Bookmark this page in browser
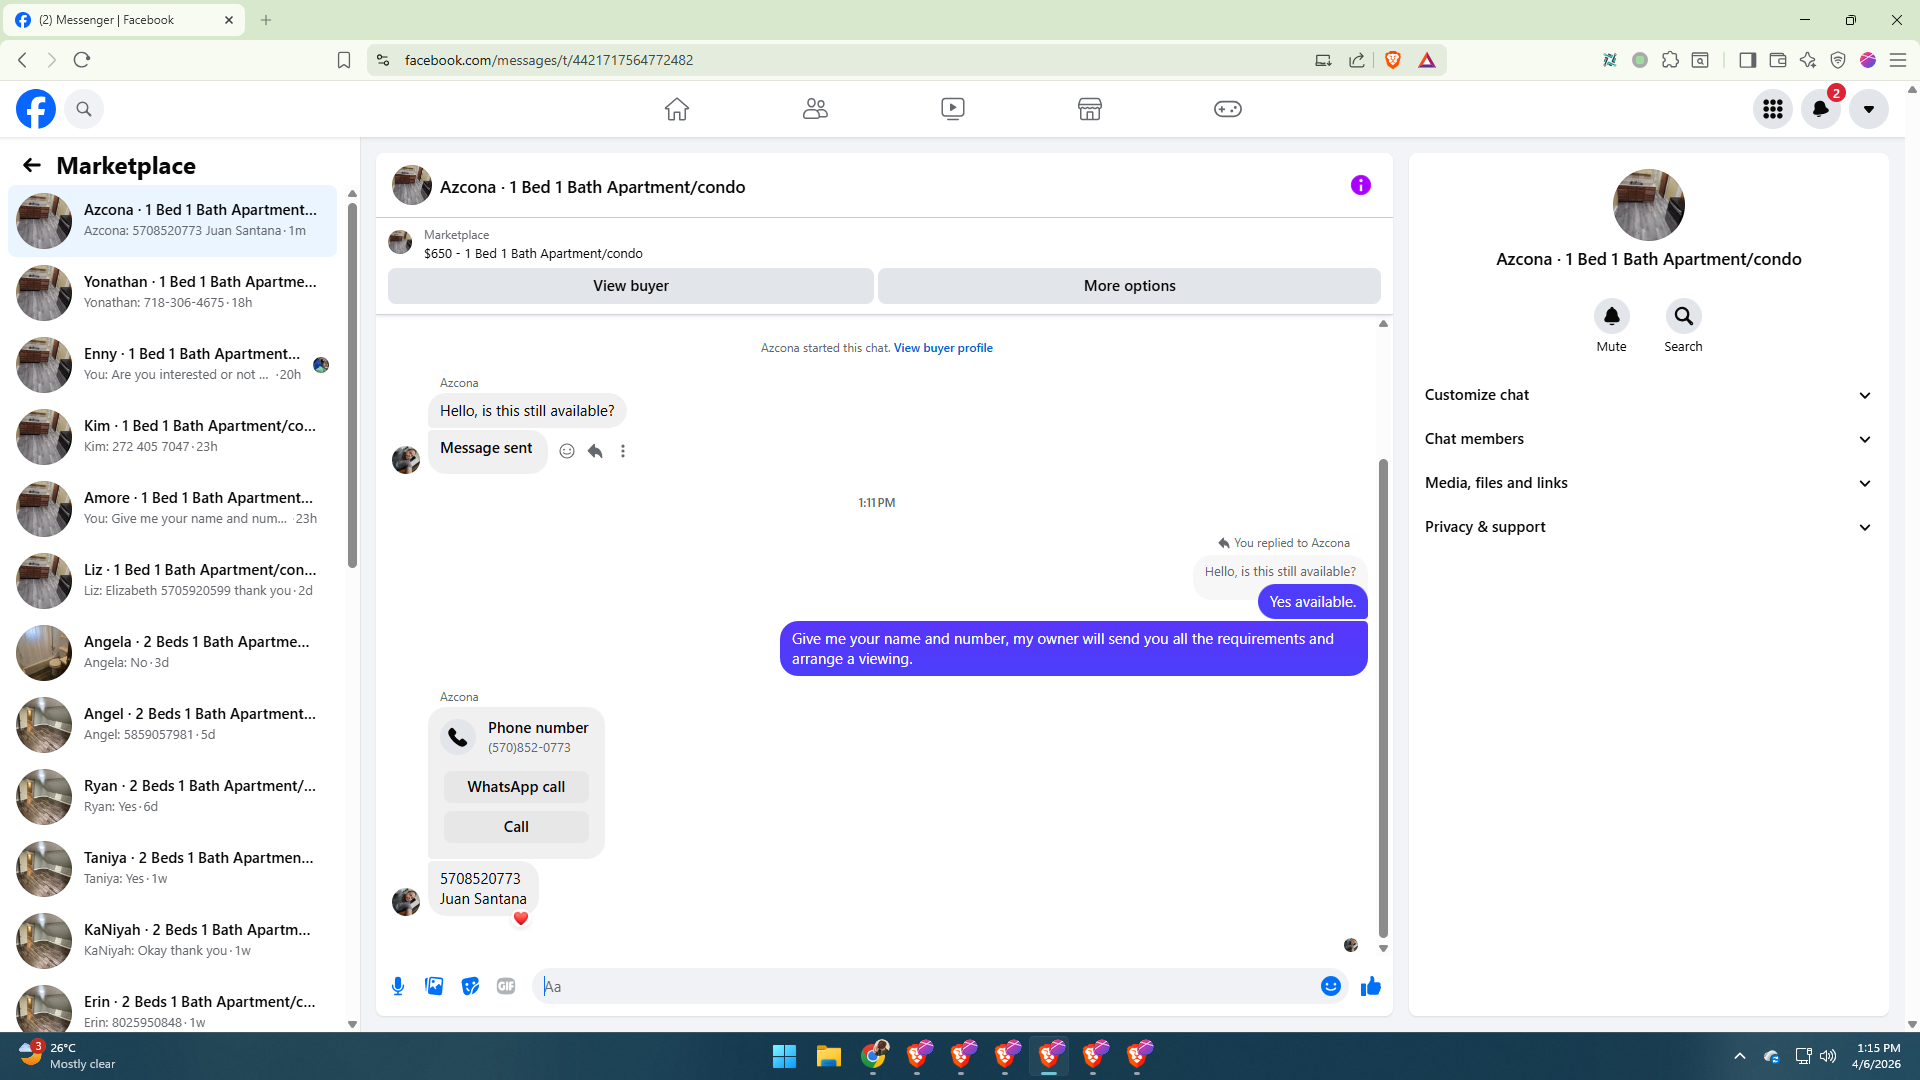1920x1080 pixels. 344,60
